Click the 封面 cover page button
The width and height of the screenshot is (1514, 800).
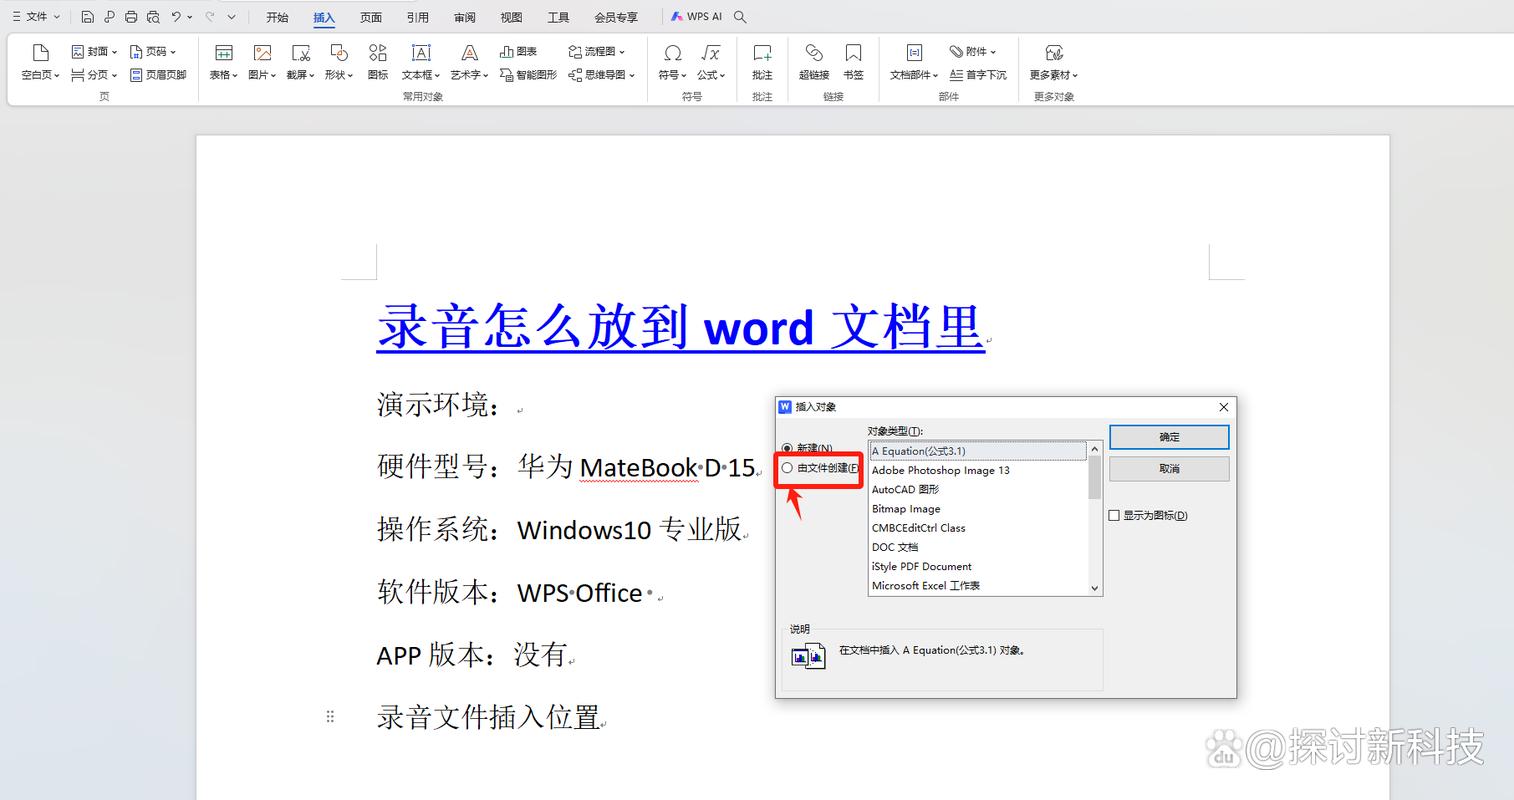coord(94,51)
